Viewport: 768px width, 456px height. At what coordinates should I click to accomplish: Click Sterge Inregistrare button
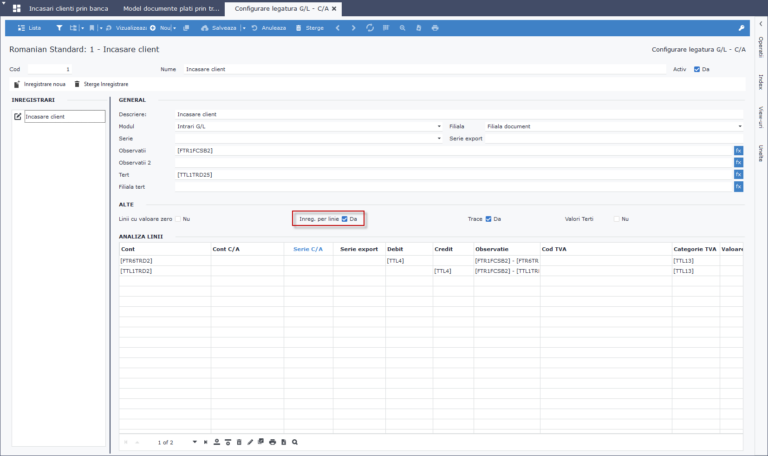pyautogui.click(x=101, y=84)
